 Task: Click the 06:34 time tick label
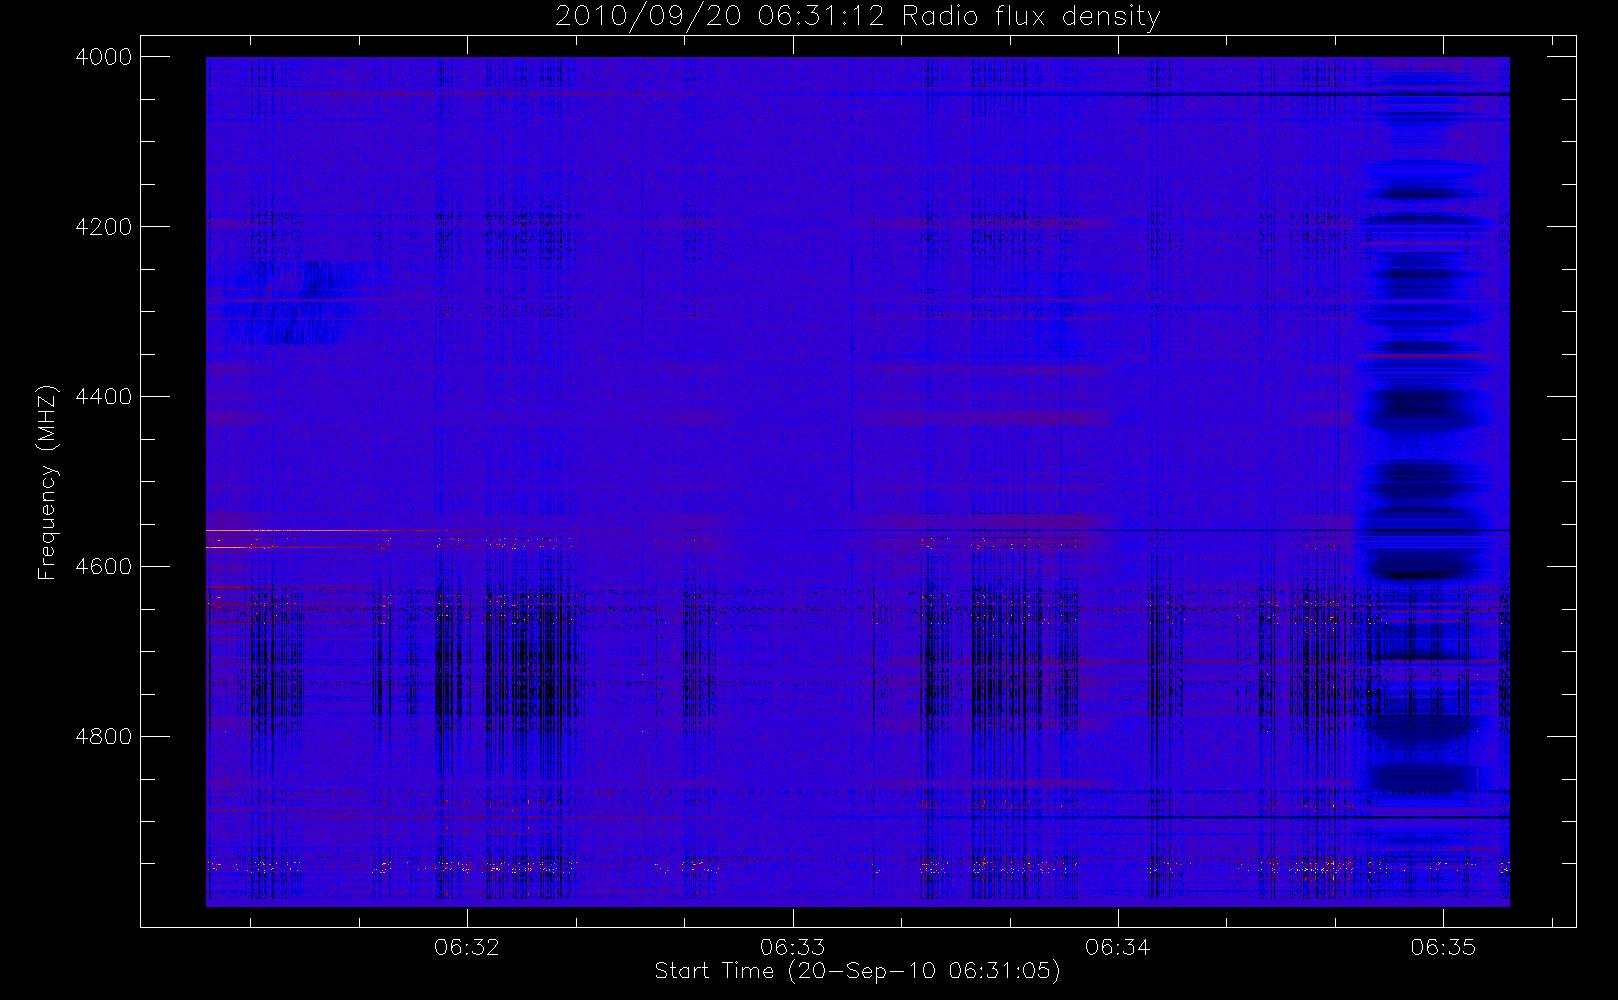coord(1117,947)
